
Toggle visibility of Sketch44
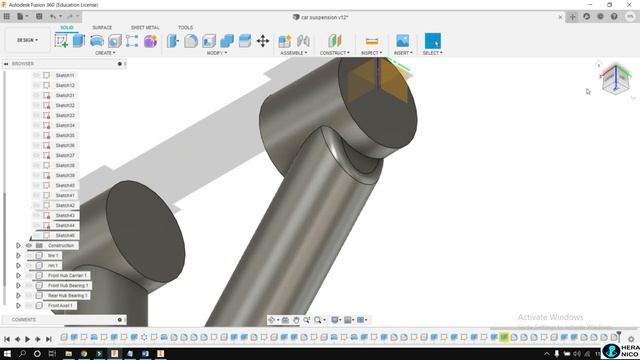tap(37, 225)
